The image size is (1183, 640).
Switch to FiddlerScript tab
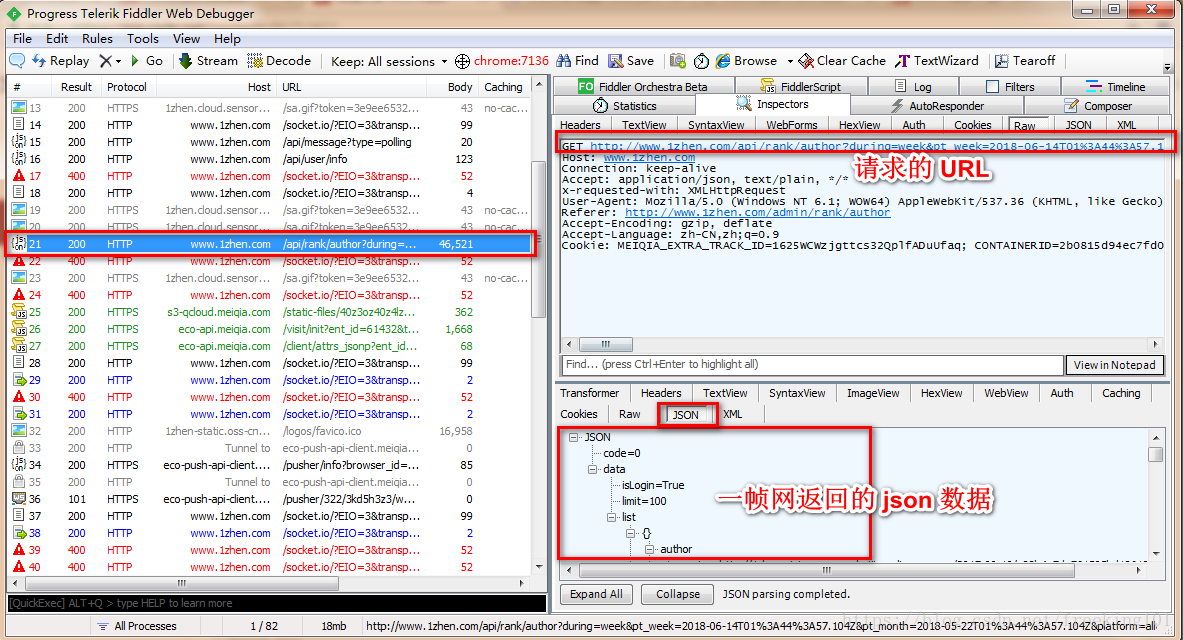tap(800, 86)
